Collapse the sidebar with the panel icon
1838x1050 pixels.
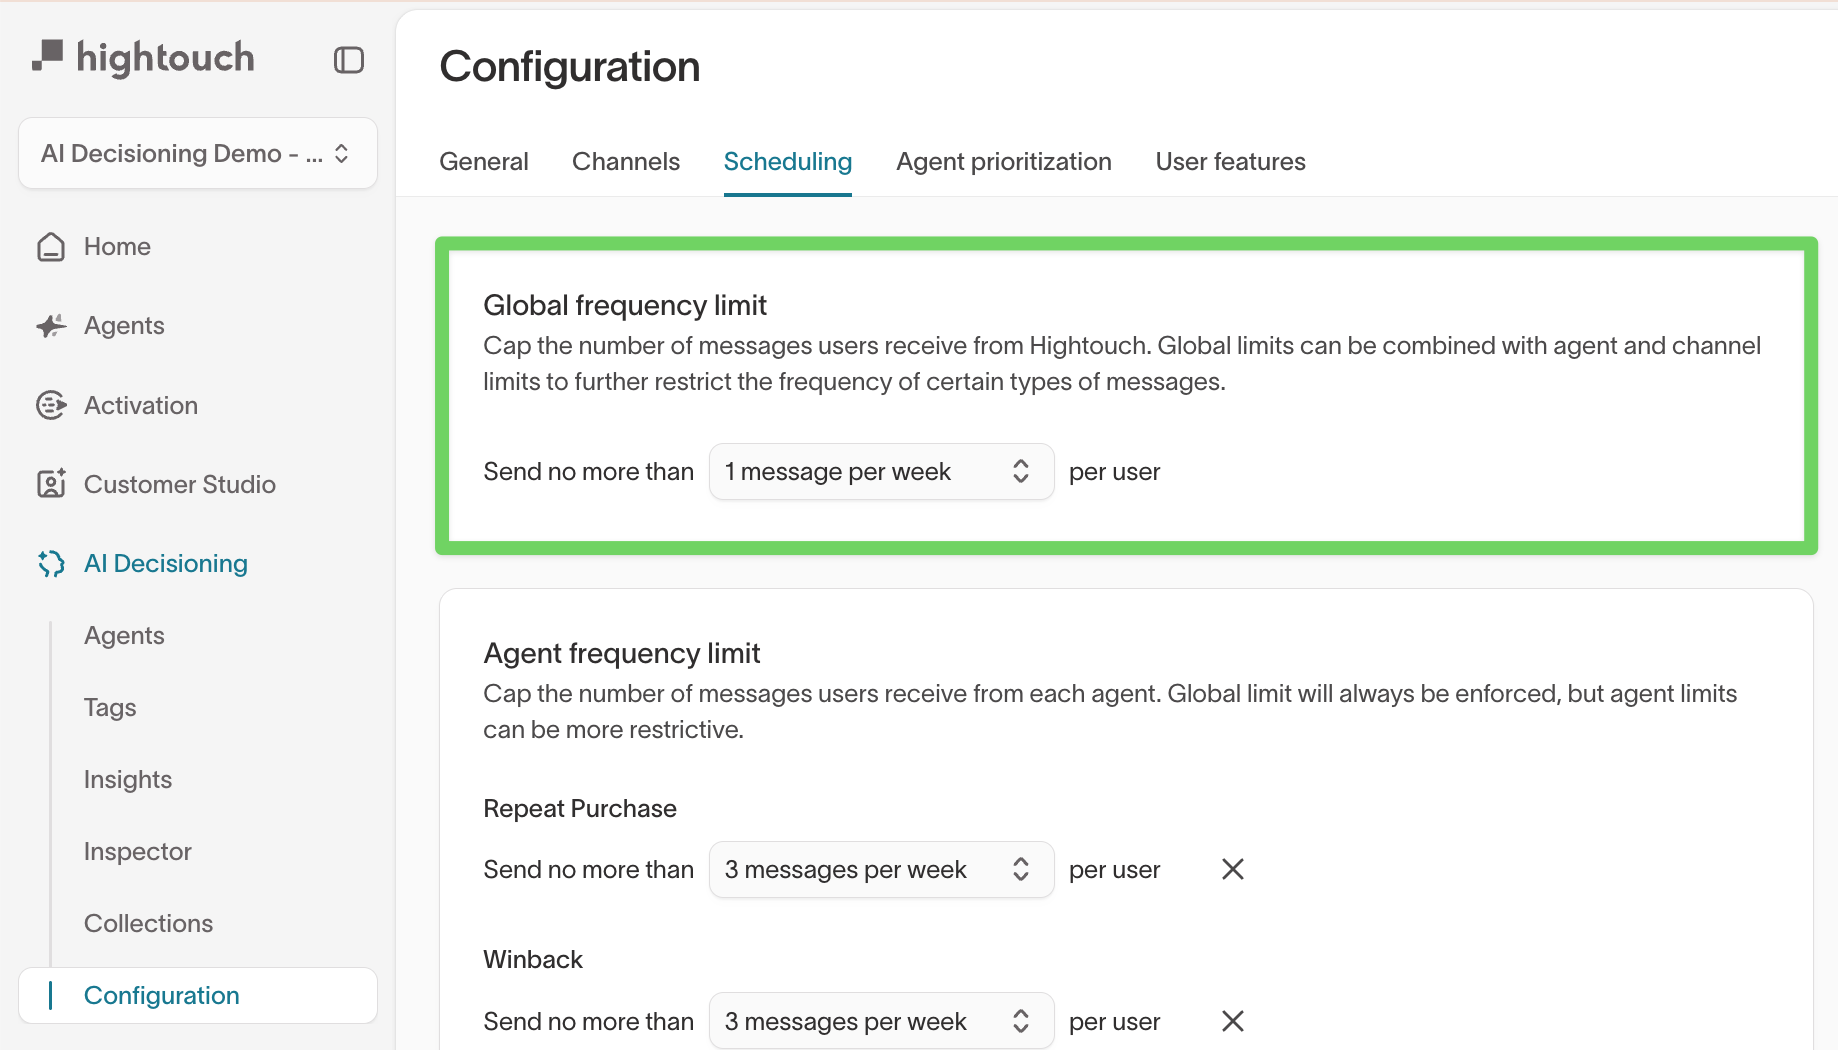[x=348, y=60]
